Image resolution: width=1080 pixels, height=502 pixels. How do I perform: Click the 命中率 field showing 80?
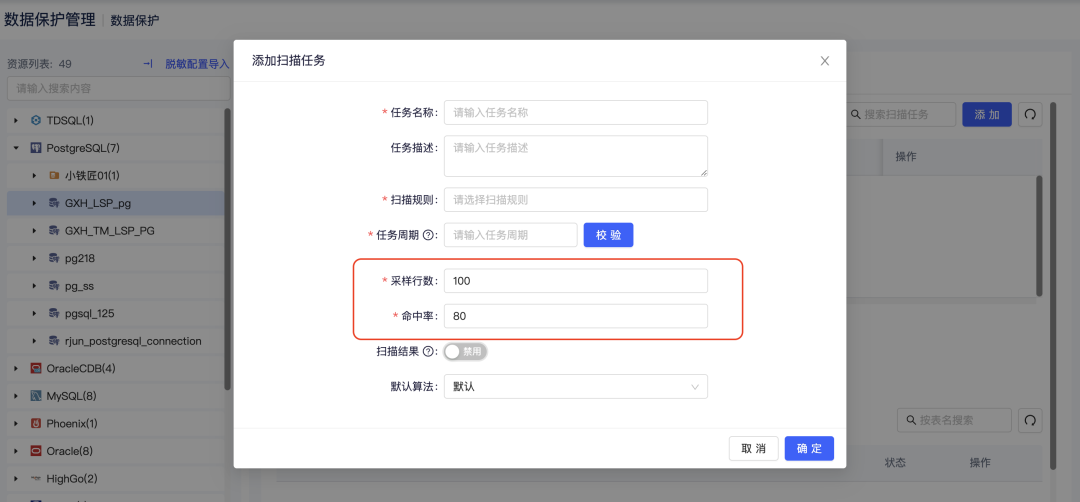[576, 316]
